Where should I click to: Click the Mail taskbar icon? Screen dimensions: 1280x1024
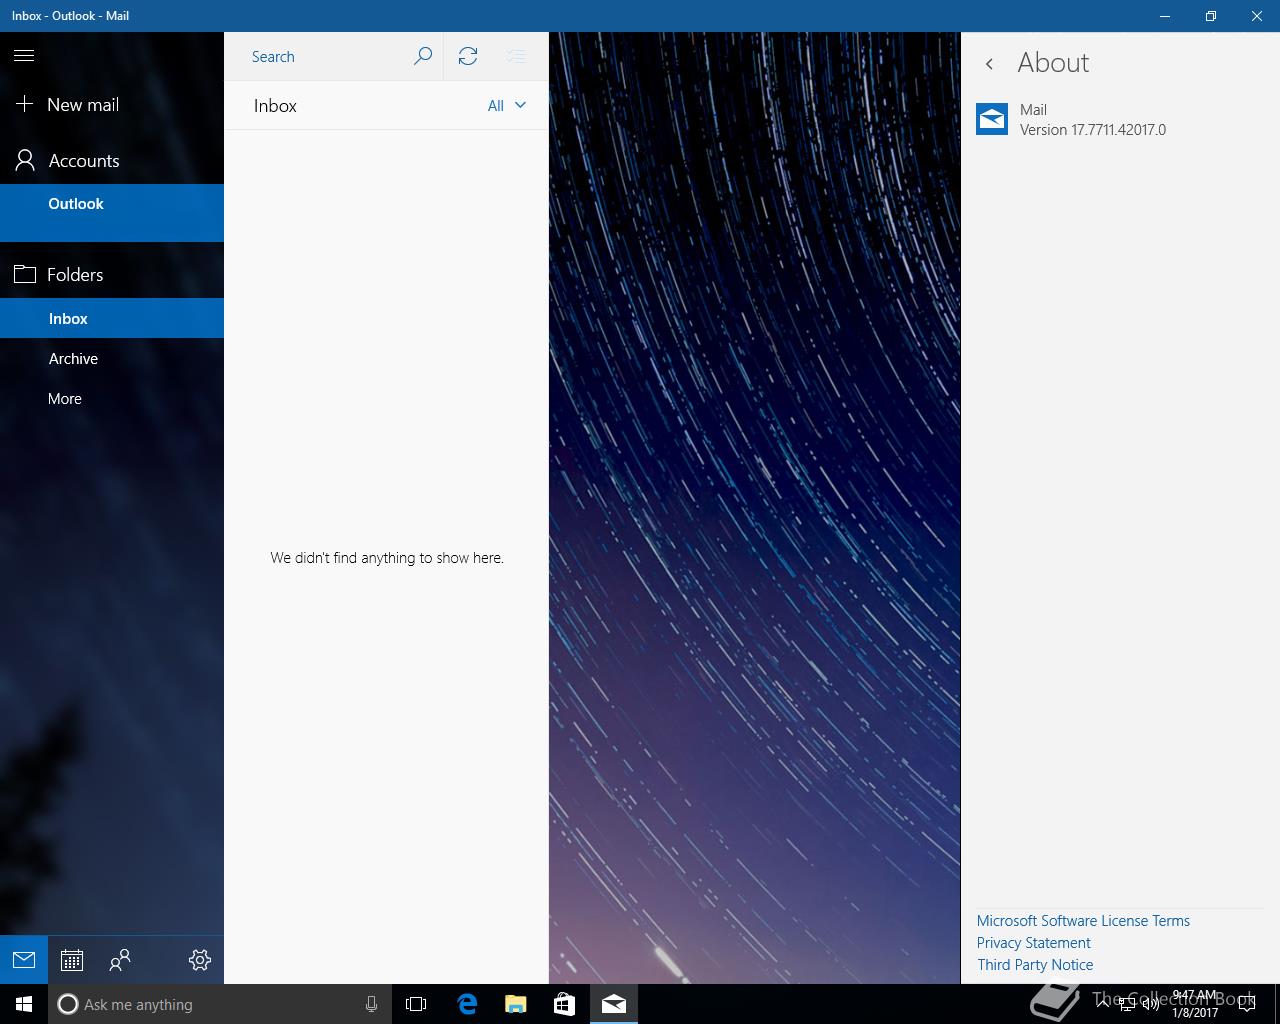[614, 1004]
